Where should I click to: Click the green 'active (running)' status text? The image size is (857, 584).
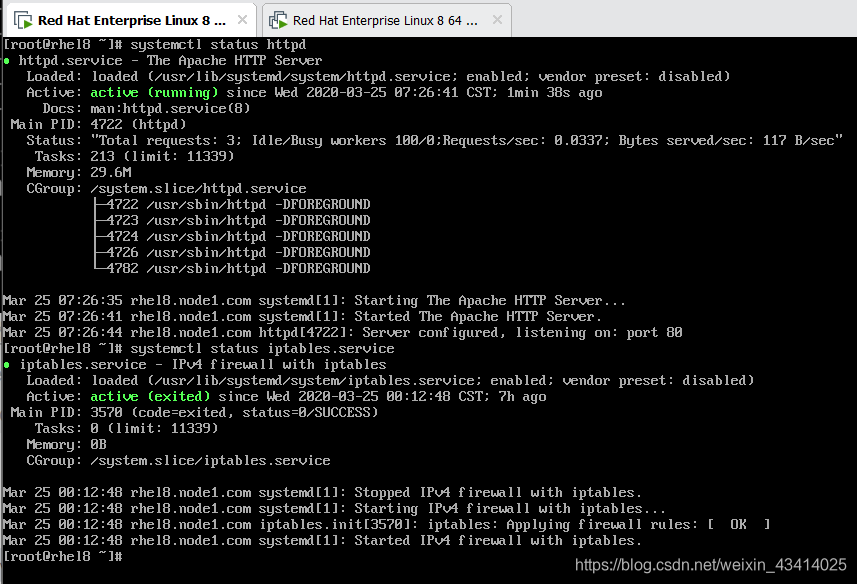[x=154, y=92]
